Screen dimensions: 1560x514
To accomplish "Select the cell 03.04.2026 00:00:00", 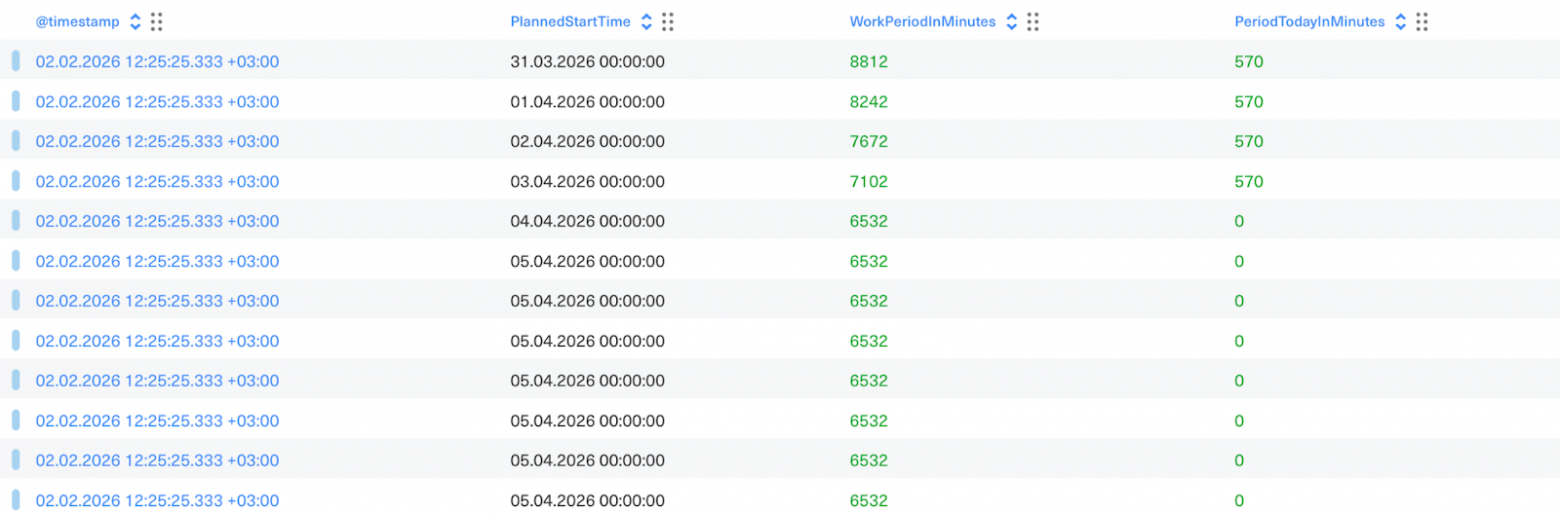I will pos(587,182).
